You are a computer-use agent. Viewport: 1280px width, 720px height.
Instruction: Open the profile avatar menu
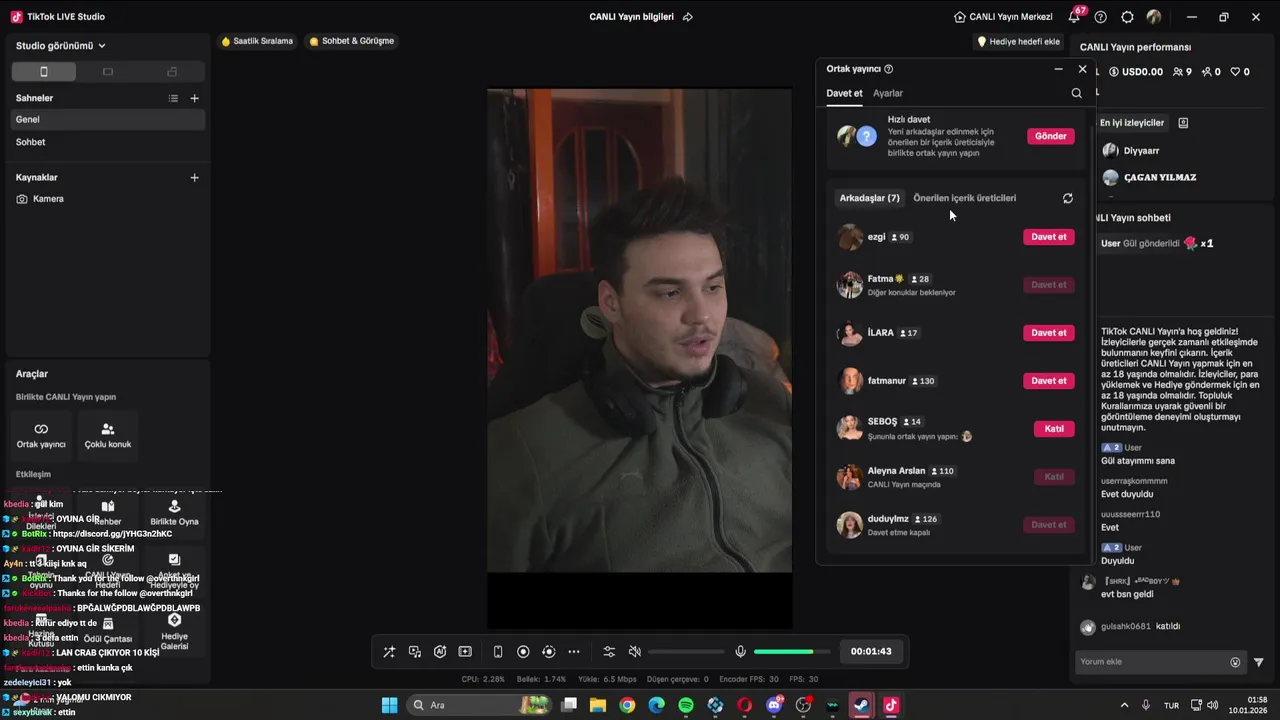coord(1154,17)
